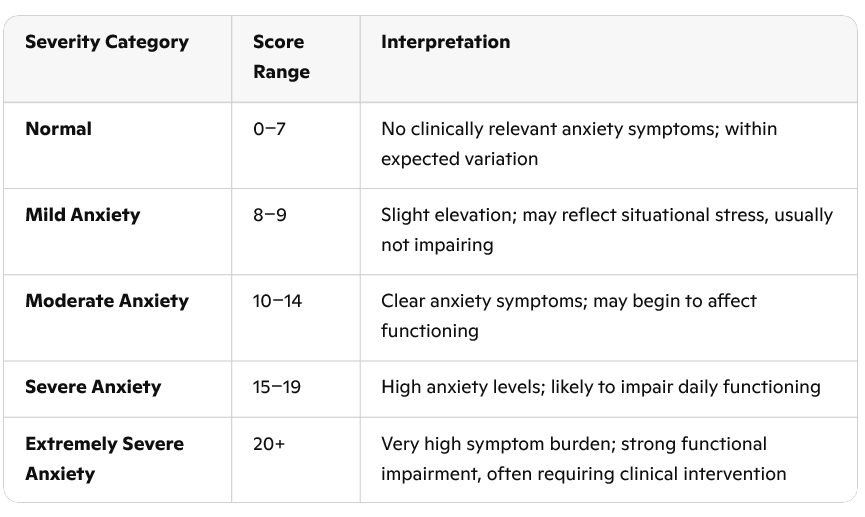Image resolution: width=865 pixels, height=517 pixels.
Task: Click the Interpretation column header
Action: [x=445, y=42]
